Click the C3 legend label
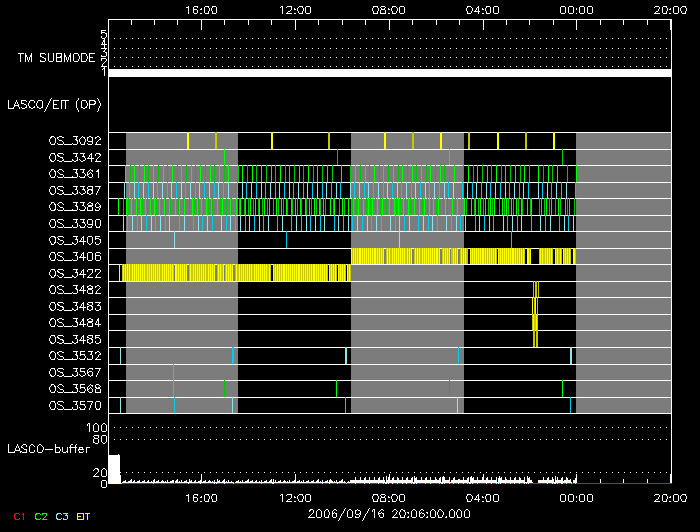The height and width of the screenshot is (532, 700). 64,515
